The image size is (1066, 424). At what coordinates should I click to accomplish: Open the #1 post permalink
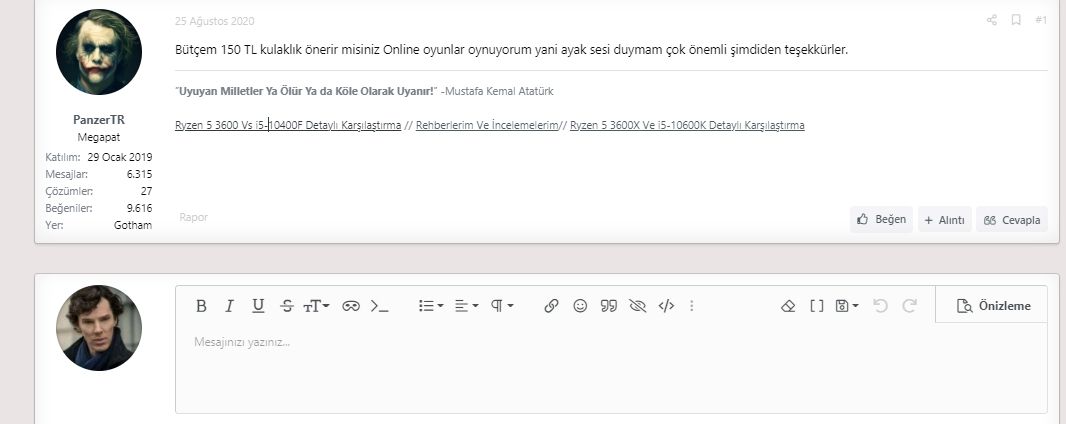click(x=1041, y=20)
